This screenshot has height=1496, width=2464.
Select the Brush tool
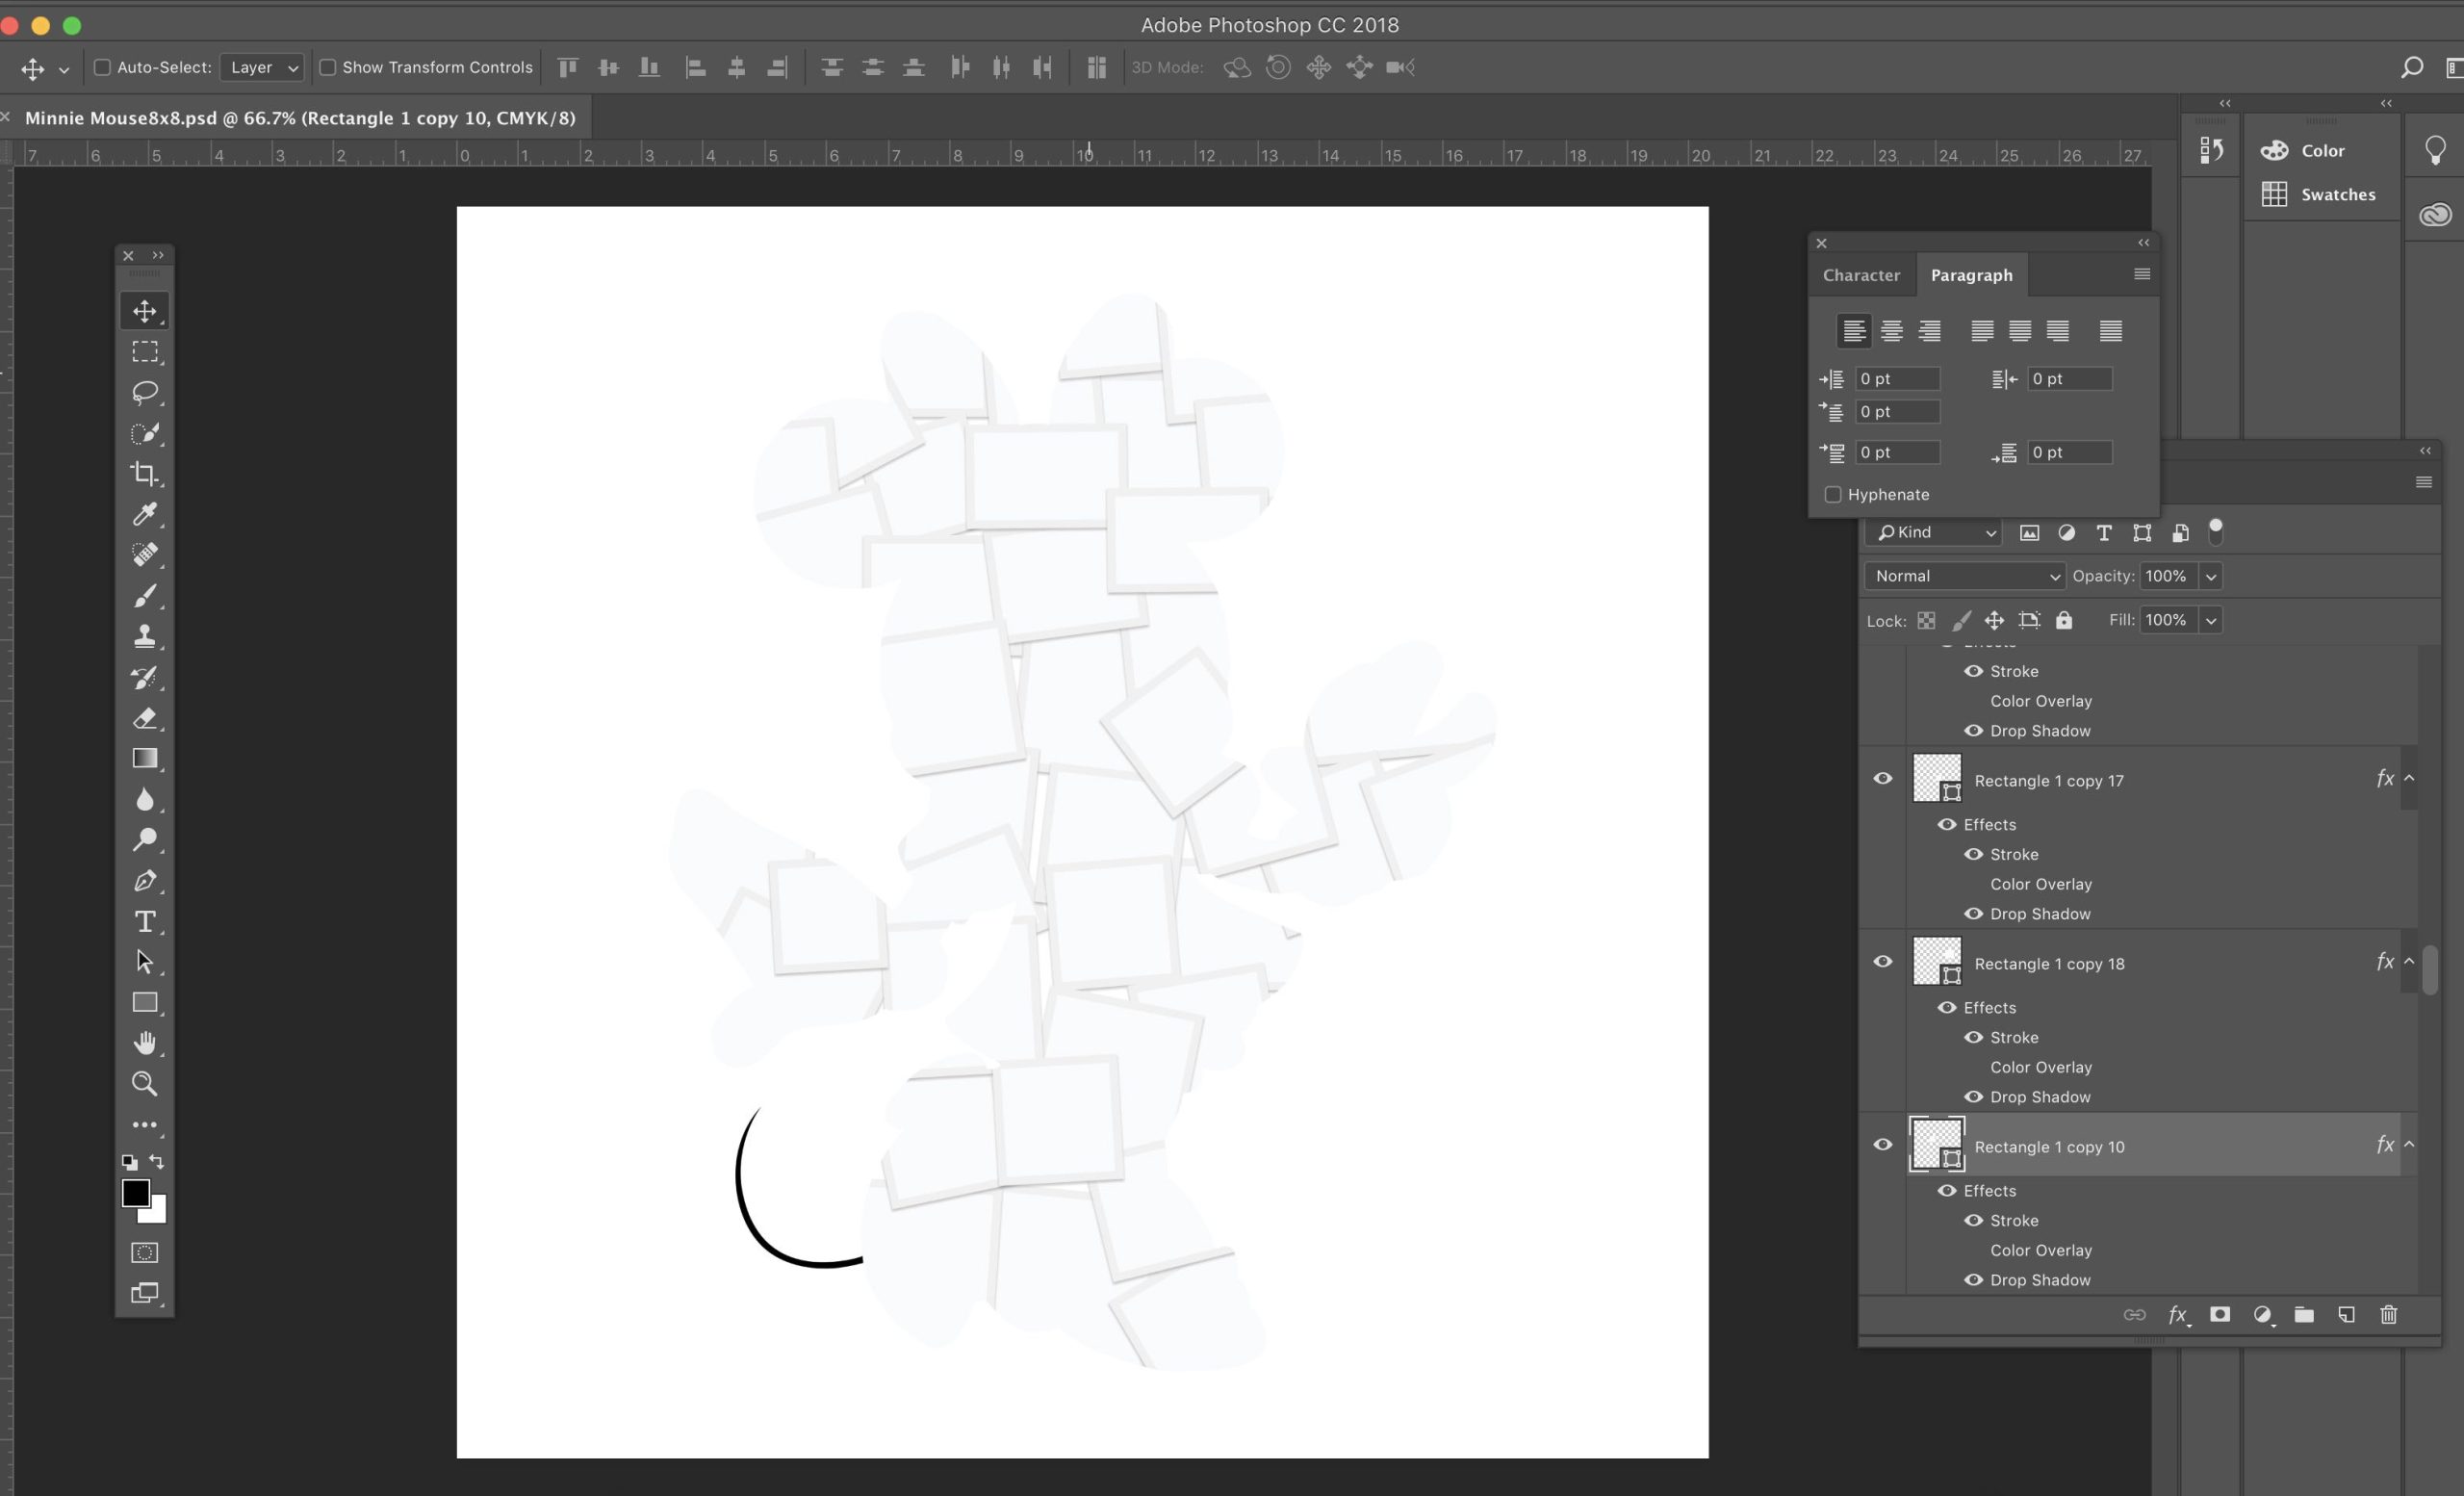click(145, 596)
